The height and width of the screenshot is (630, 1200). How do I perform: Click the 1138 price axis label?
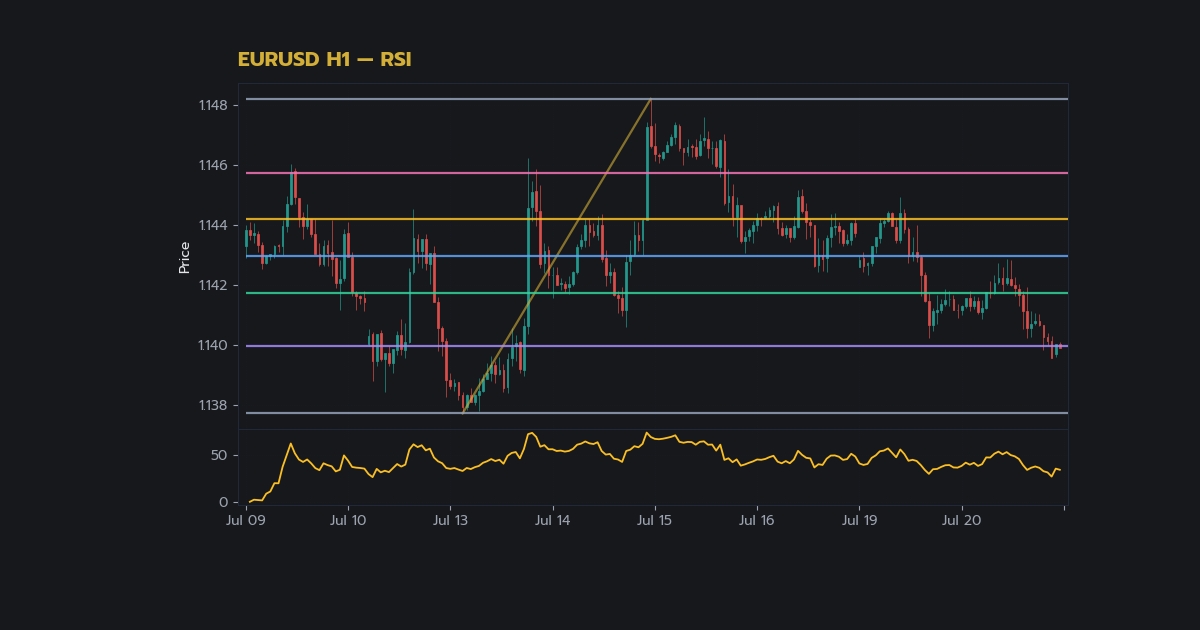pos(212,405)
